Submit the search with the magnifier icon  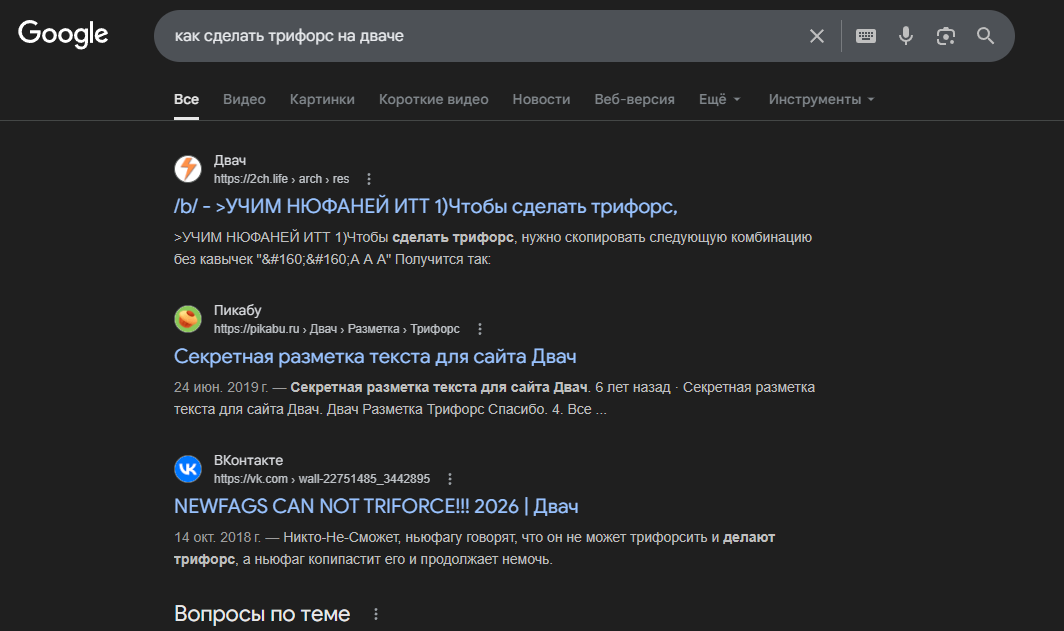click(x=985, y=36)
